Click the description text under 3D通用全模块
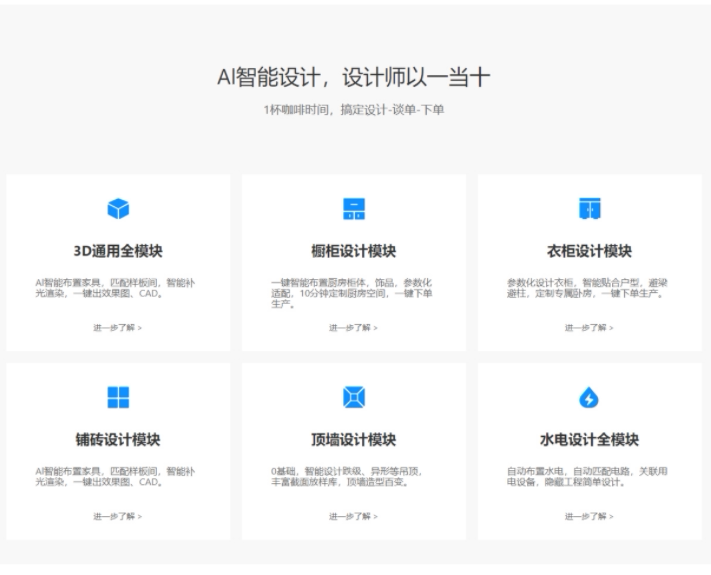 click(x=115, y=288)
